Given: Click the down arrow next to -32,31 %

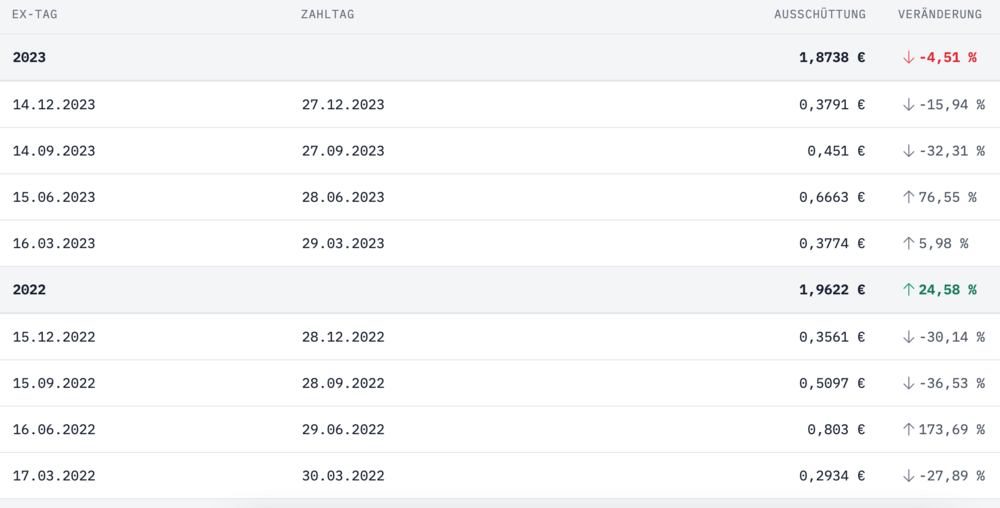Looking at the screenshot, I should [908, 151].
